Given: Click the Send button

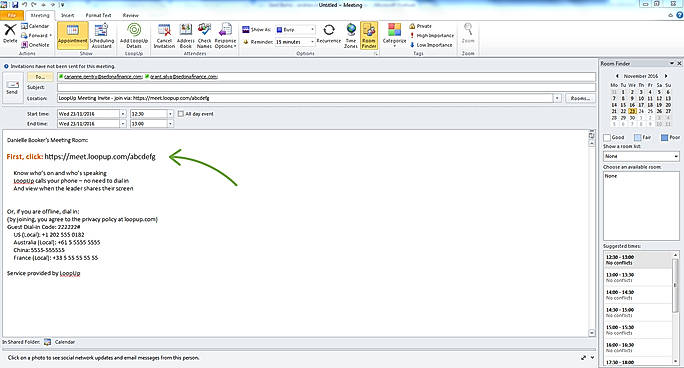Looking at the screenshot, I should click(12, 87).
